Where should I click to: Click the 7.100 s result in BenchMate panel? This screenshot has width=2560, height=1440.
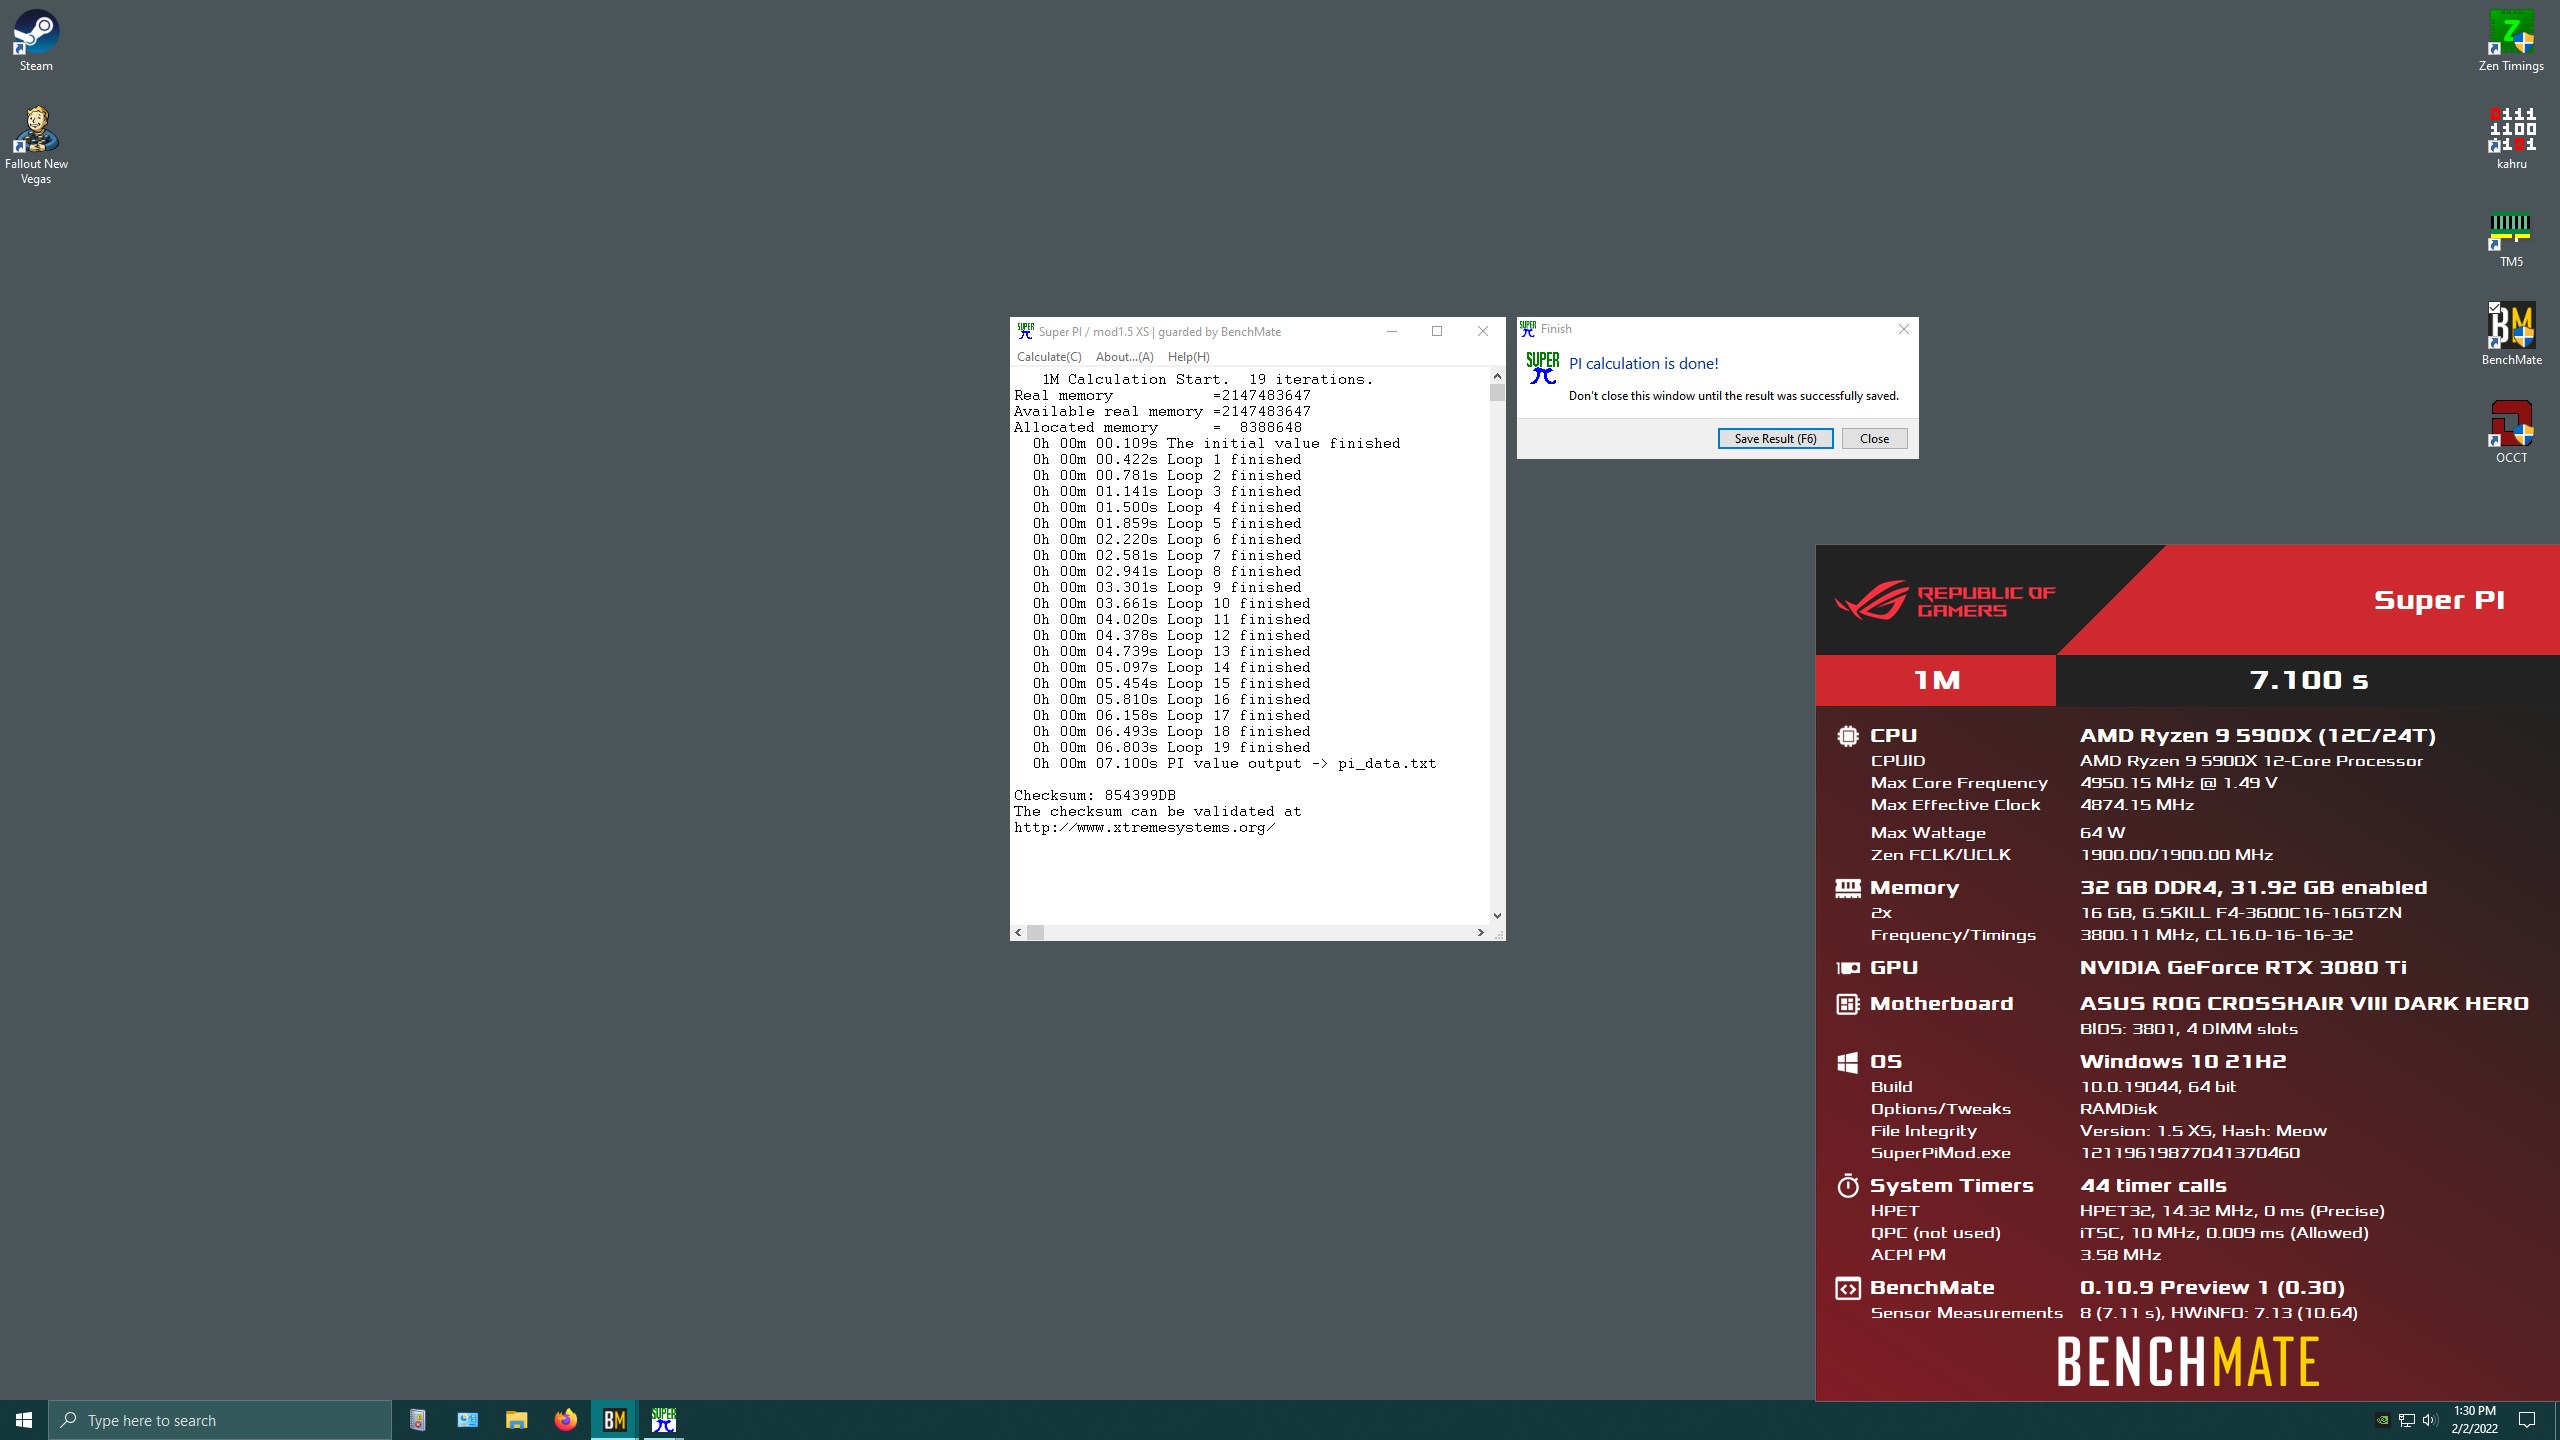[x=2308, y=681]
